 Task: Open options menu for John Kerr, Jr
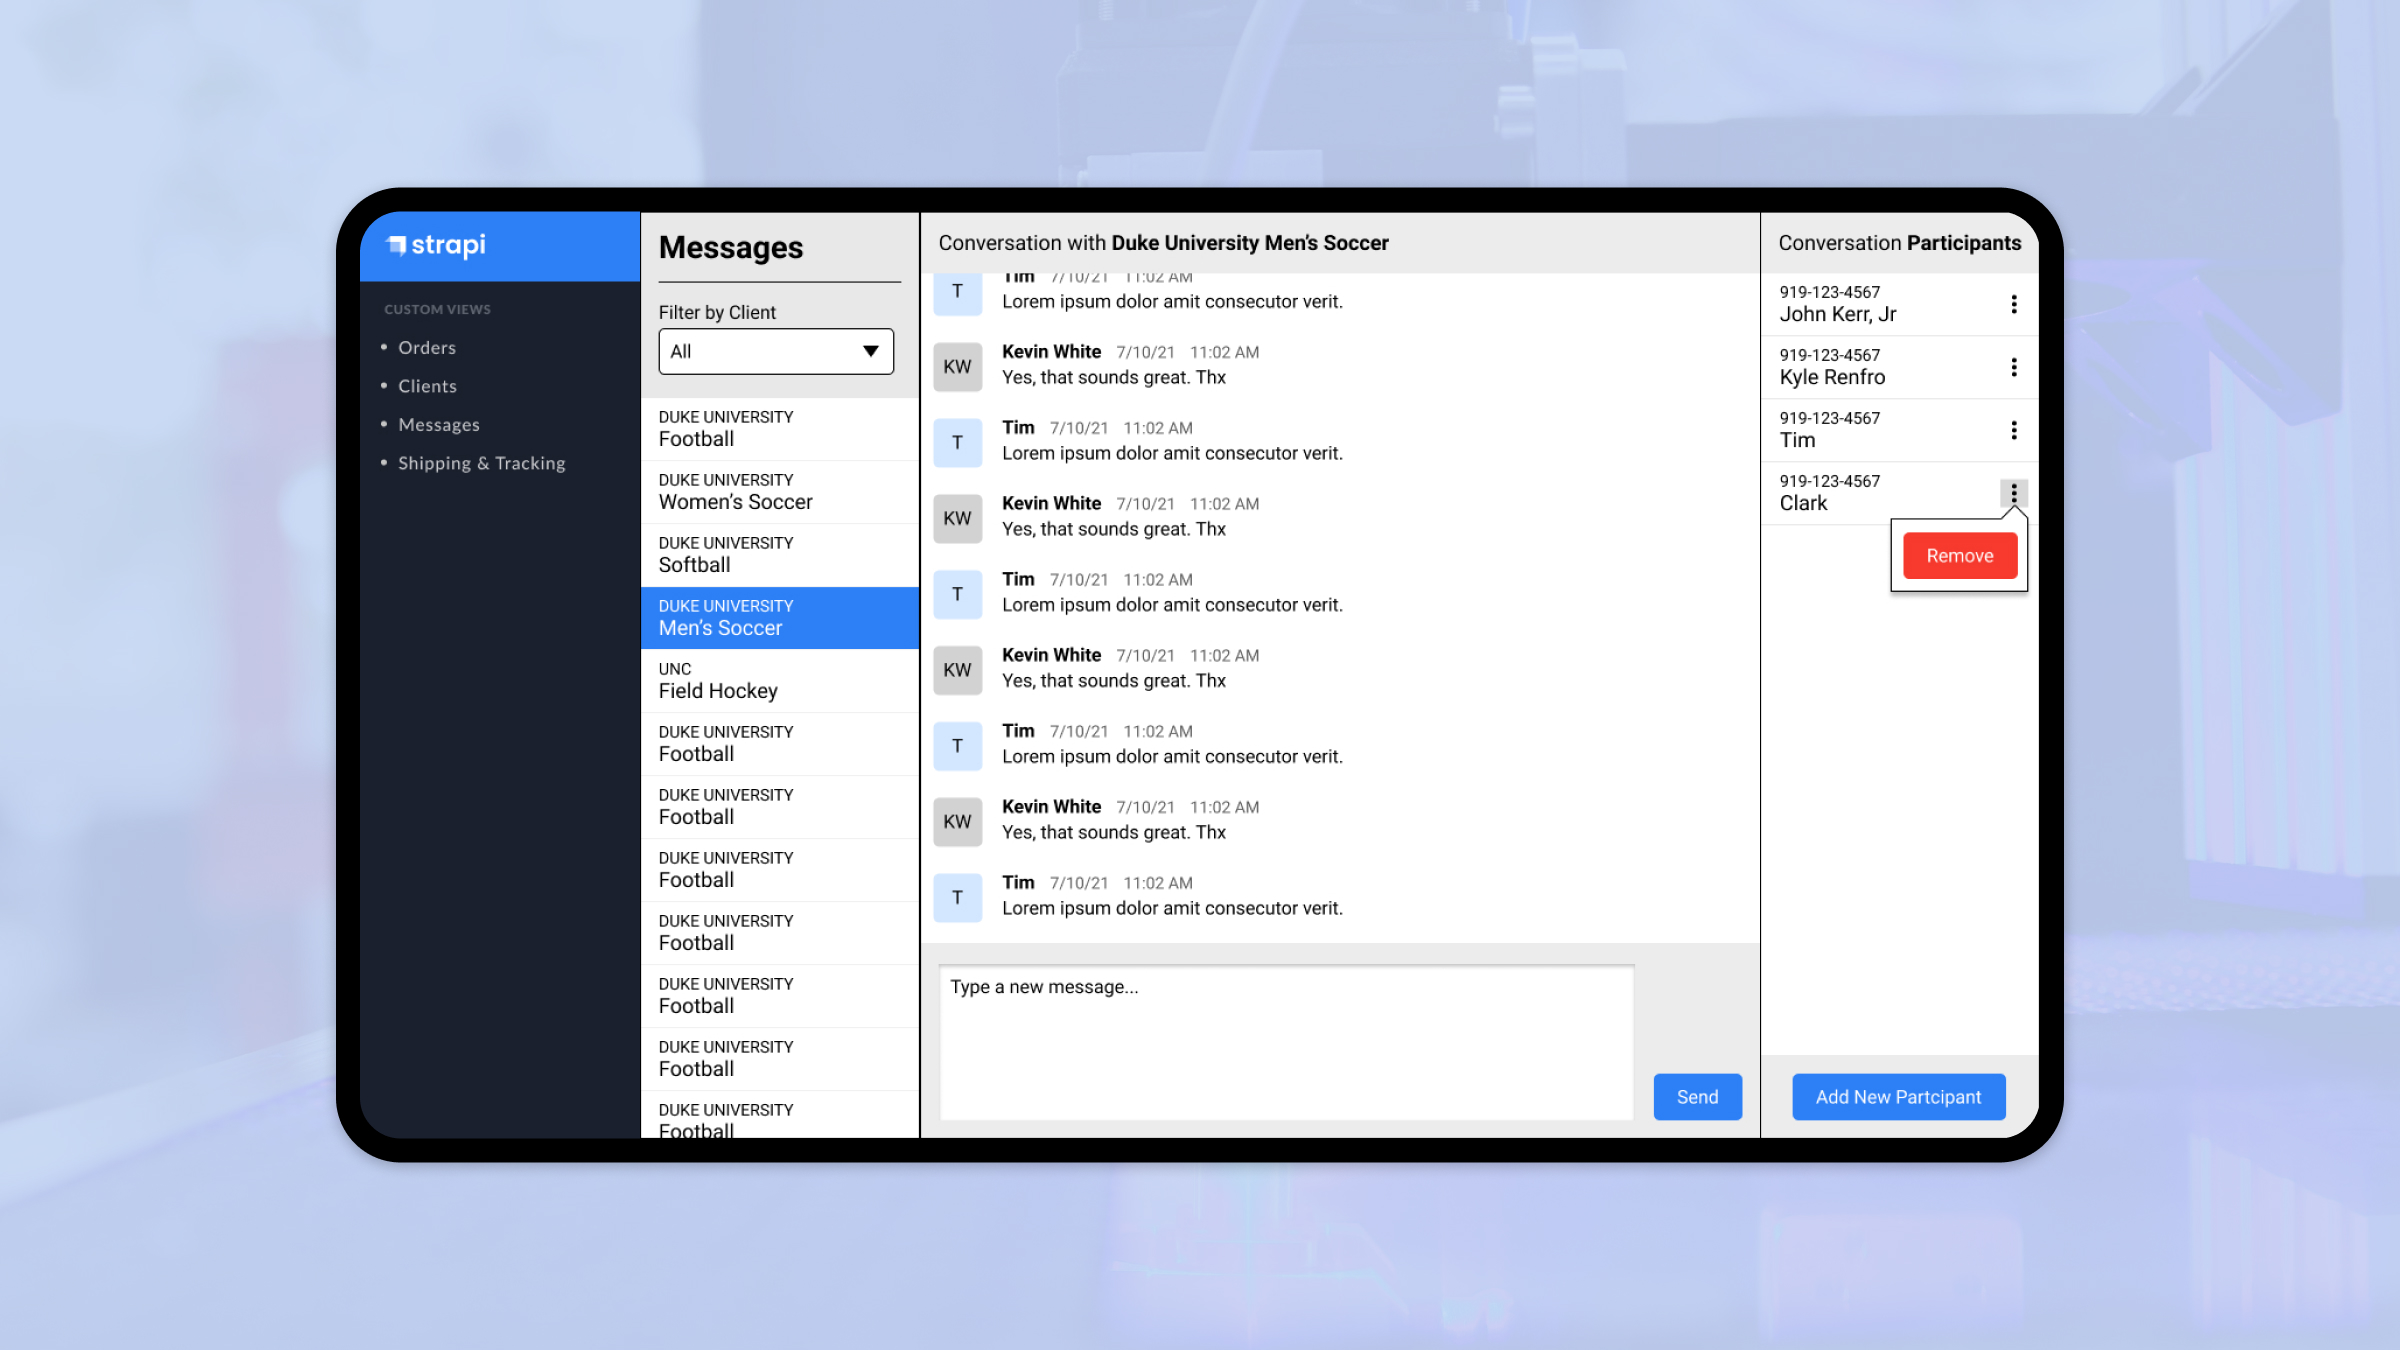pos(2013,304)
